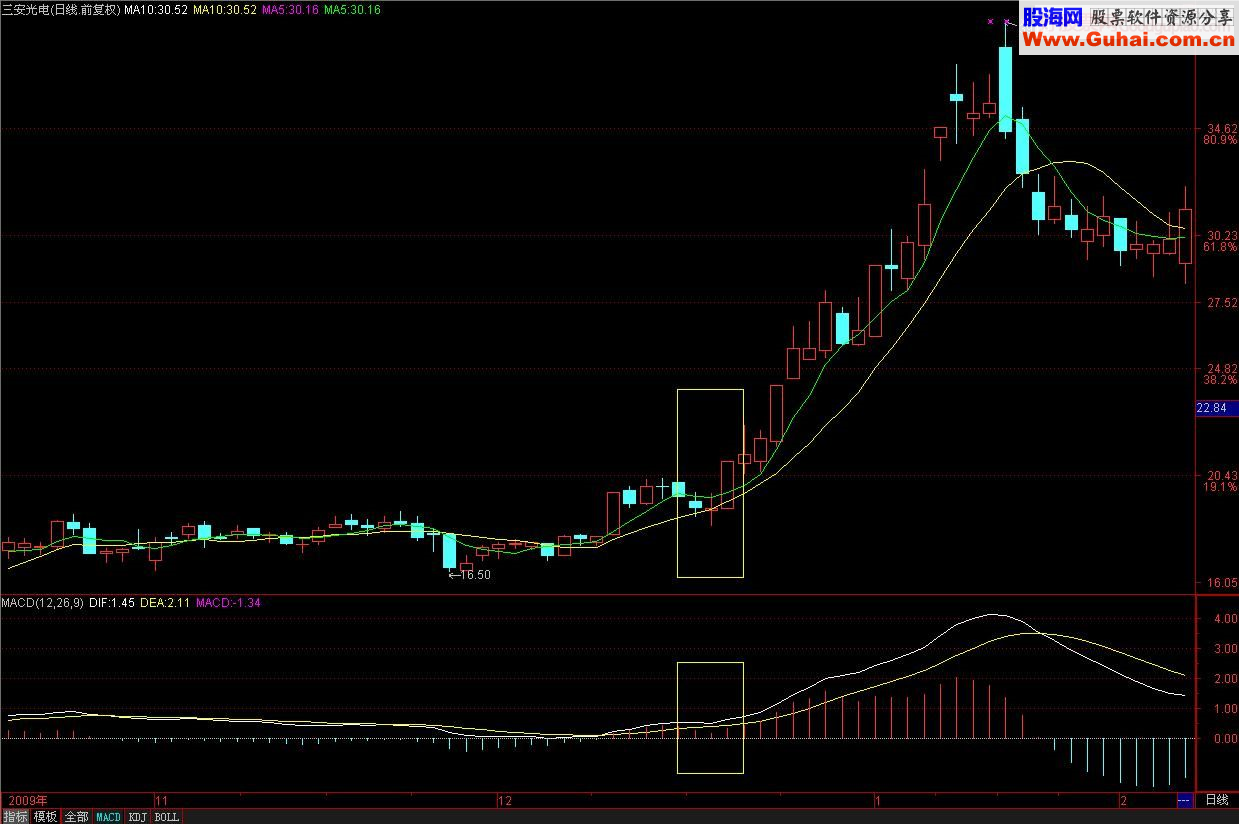The width and height of the screenshot is (1239, 824).
Task: Click the yellow MA10:30.52 label
Action: (224, 9)
